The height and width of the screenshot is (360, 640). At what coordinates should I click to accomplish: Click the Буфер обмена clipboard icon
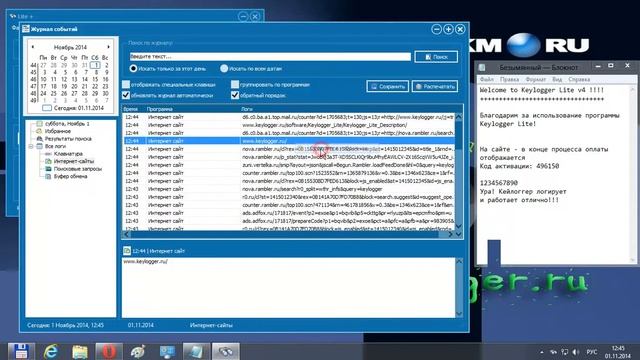[48, 176]
